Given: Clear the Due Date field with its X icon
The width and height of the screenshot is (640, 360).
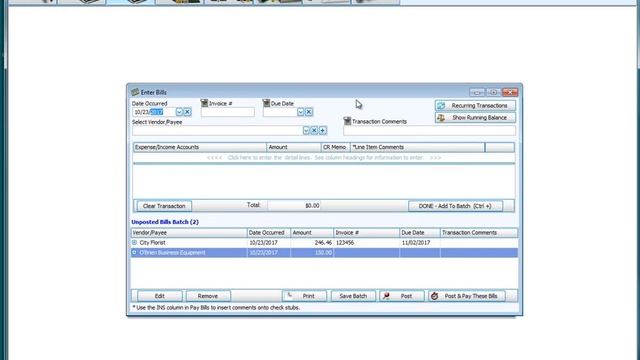Looking at the screenshot, I should click(309, 112).
